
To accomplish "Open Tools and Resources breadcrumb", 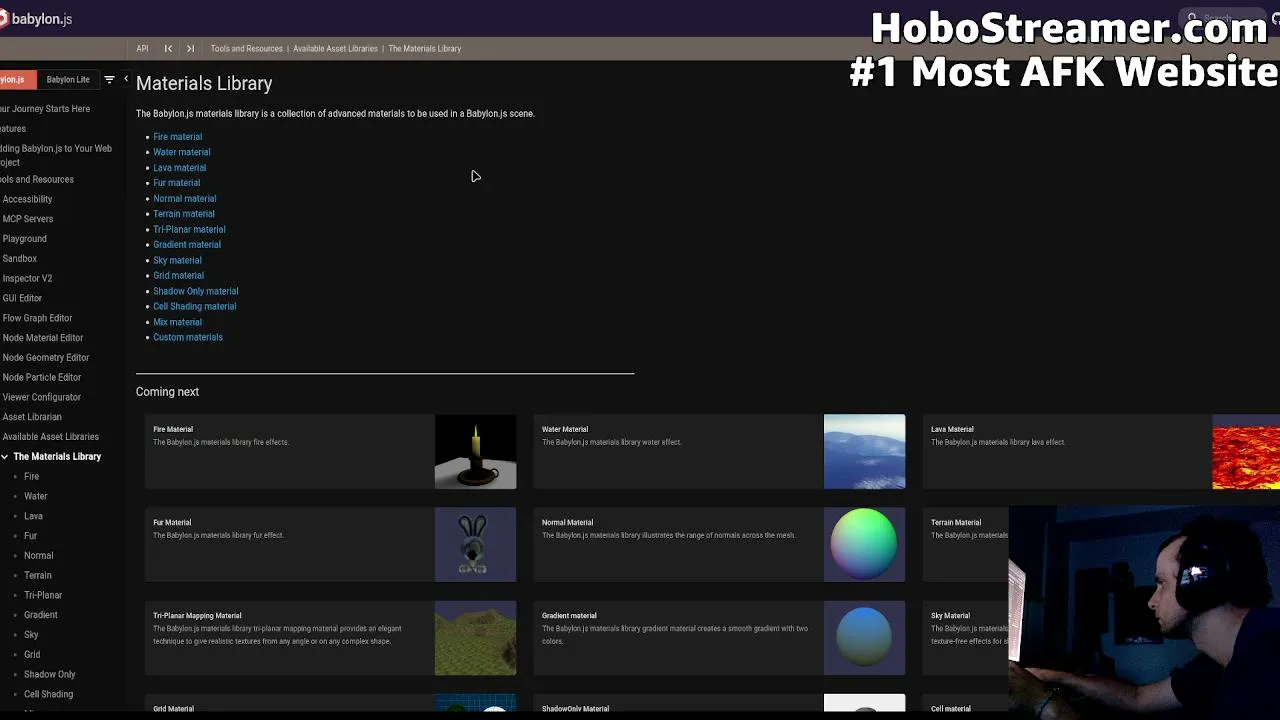I will point(246,49).
